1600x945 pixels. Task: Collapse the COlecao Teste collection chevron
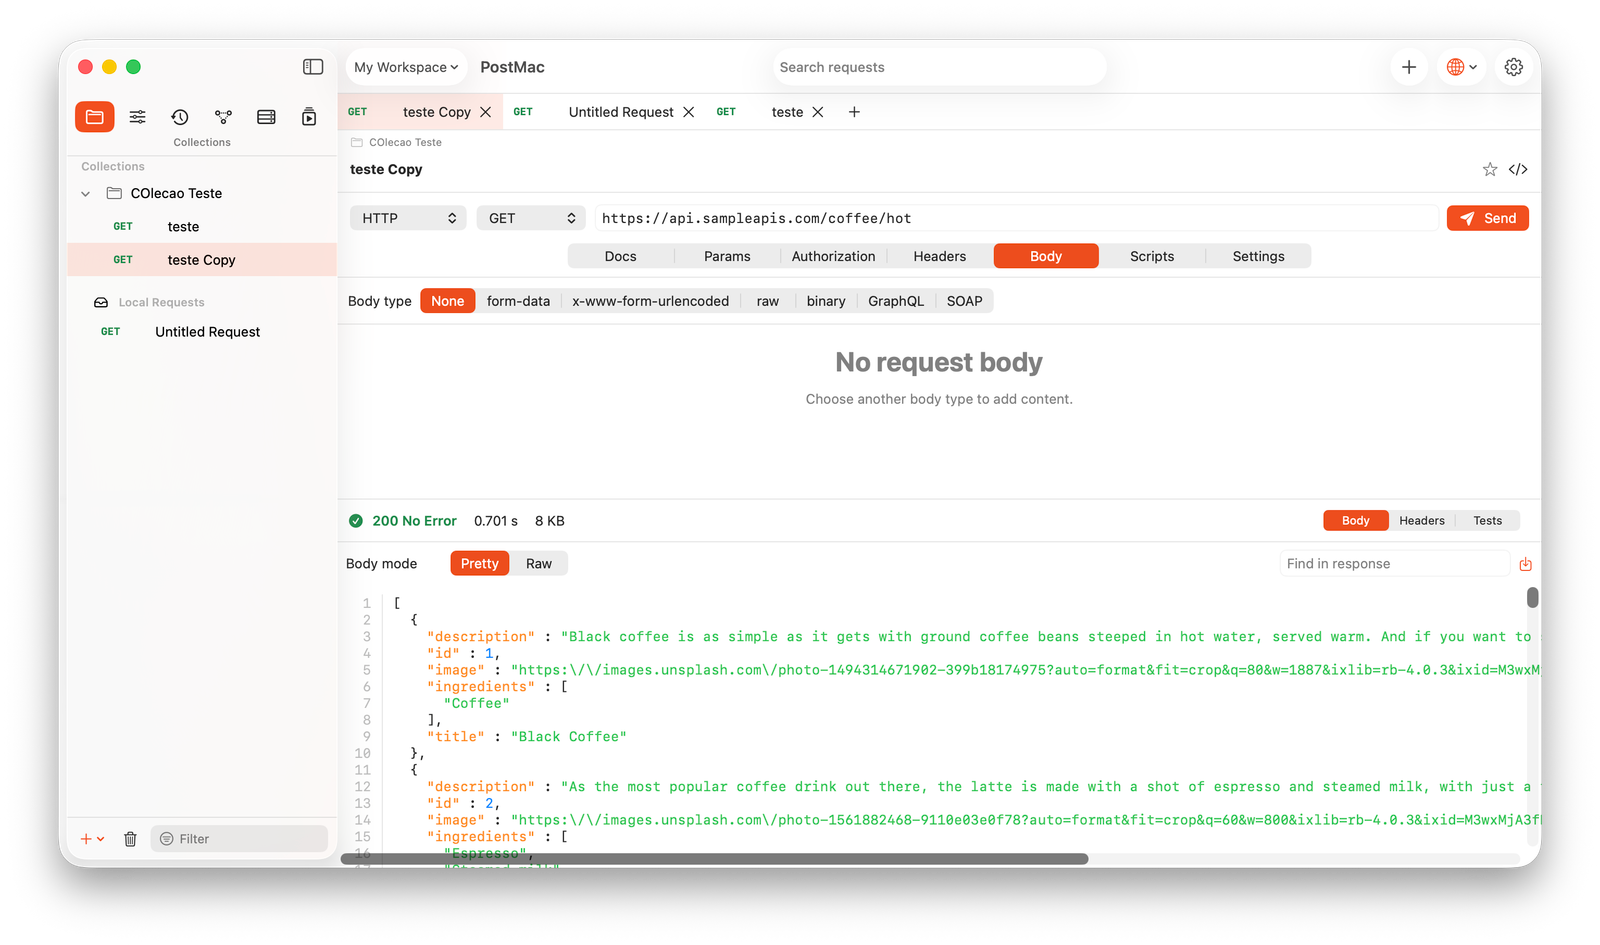click(86, 193)
